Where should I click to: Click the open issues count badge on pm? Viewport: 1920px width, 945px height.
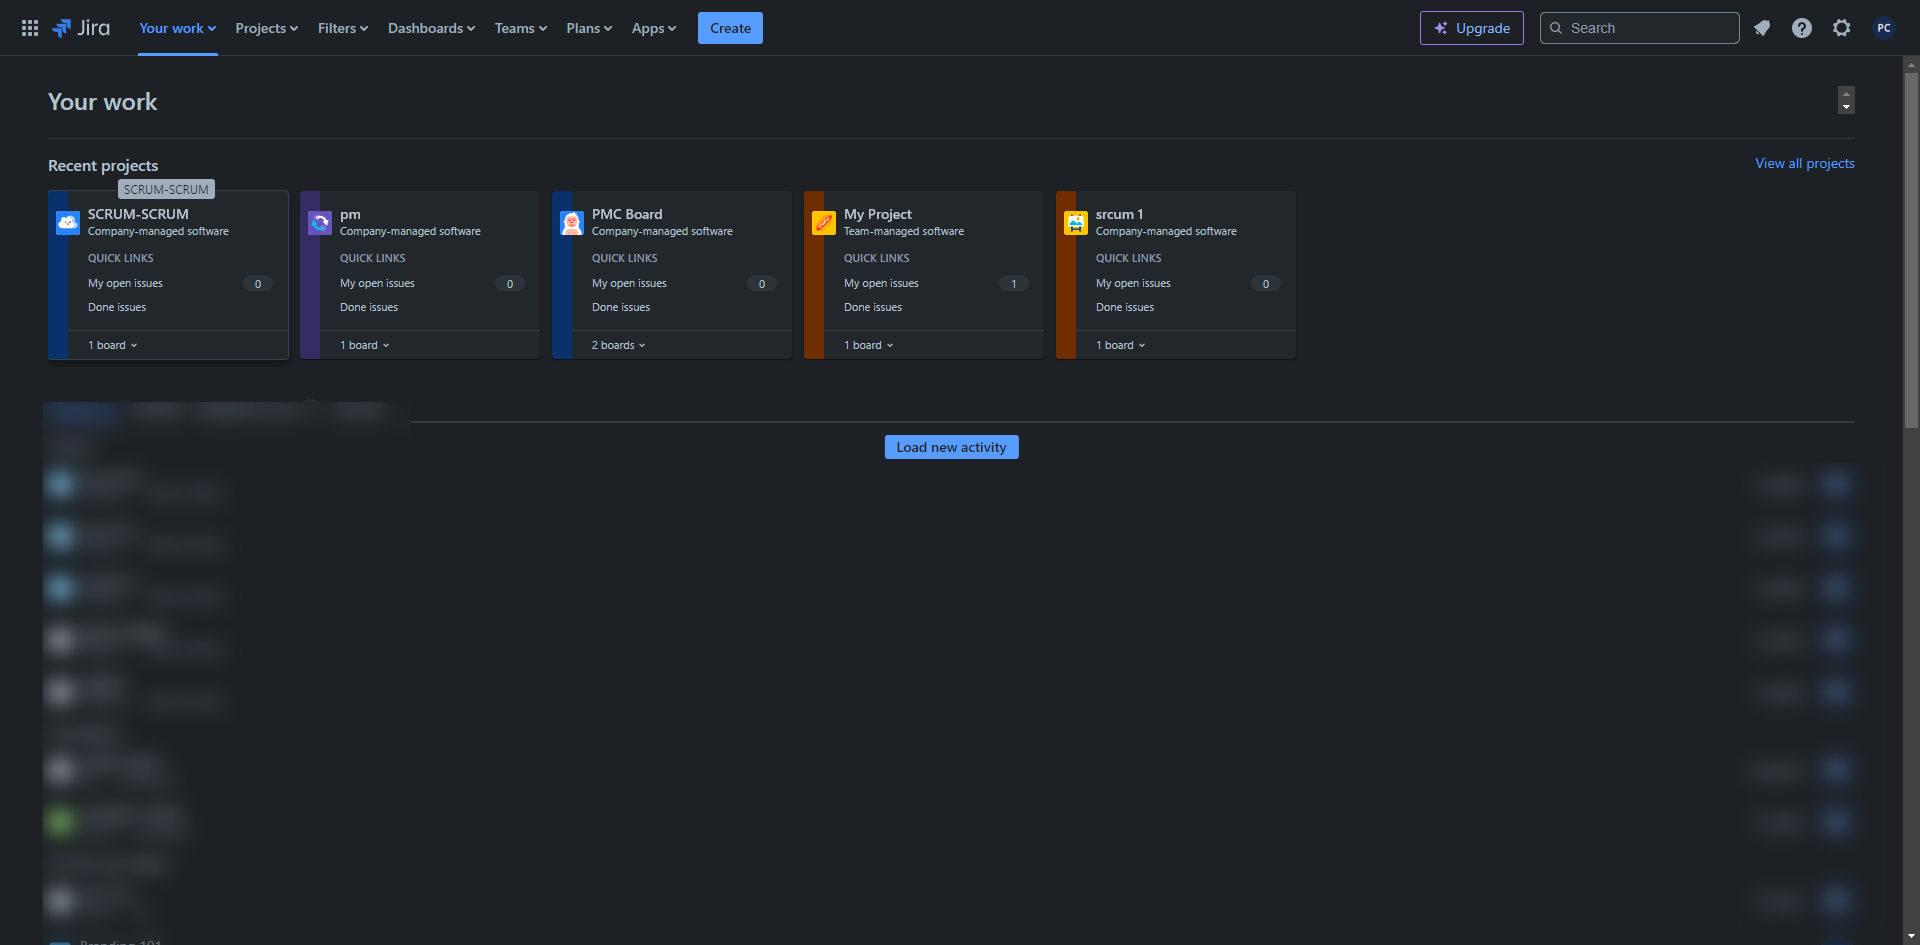click(x=510, y=284)
